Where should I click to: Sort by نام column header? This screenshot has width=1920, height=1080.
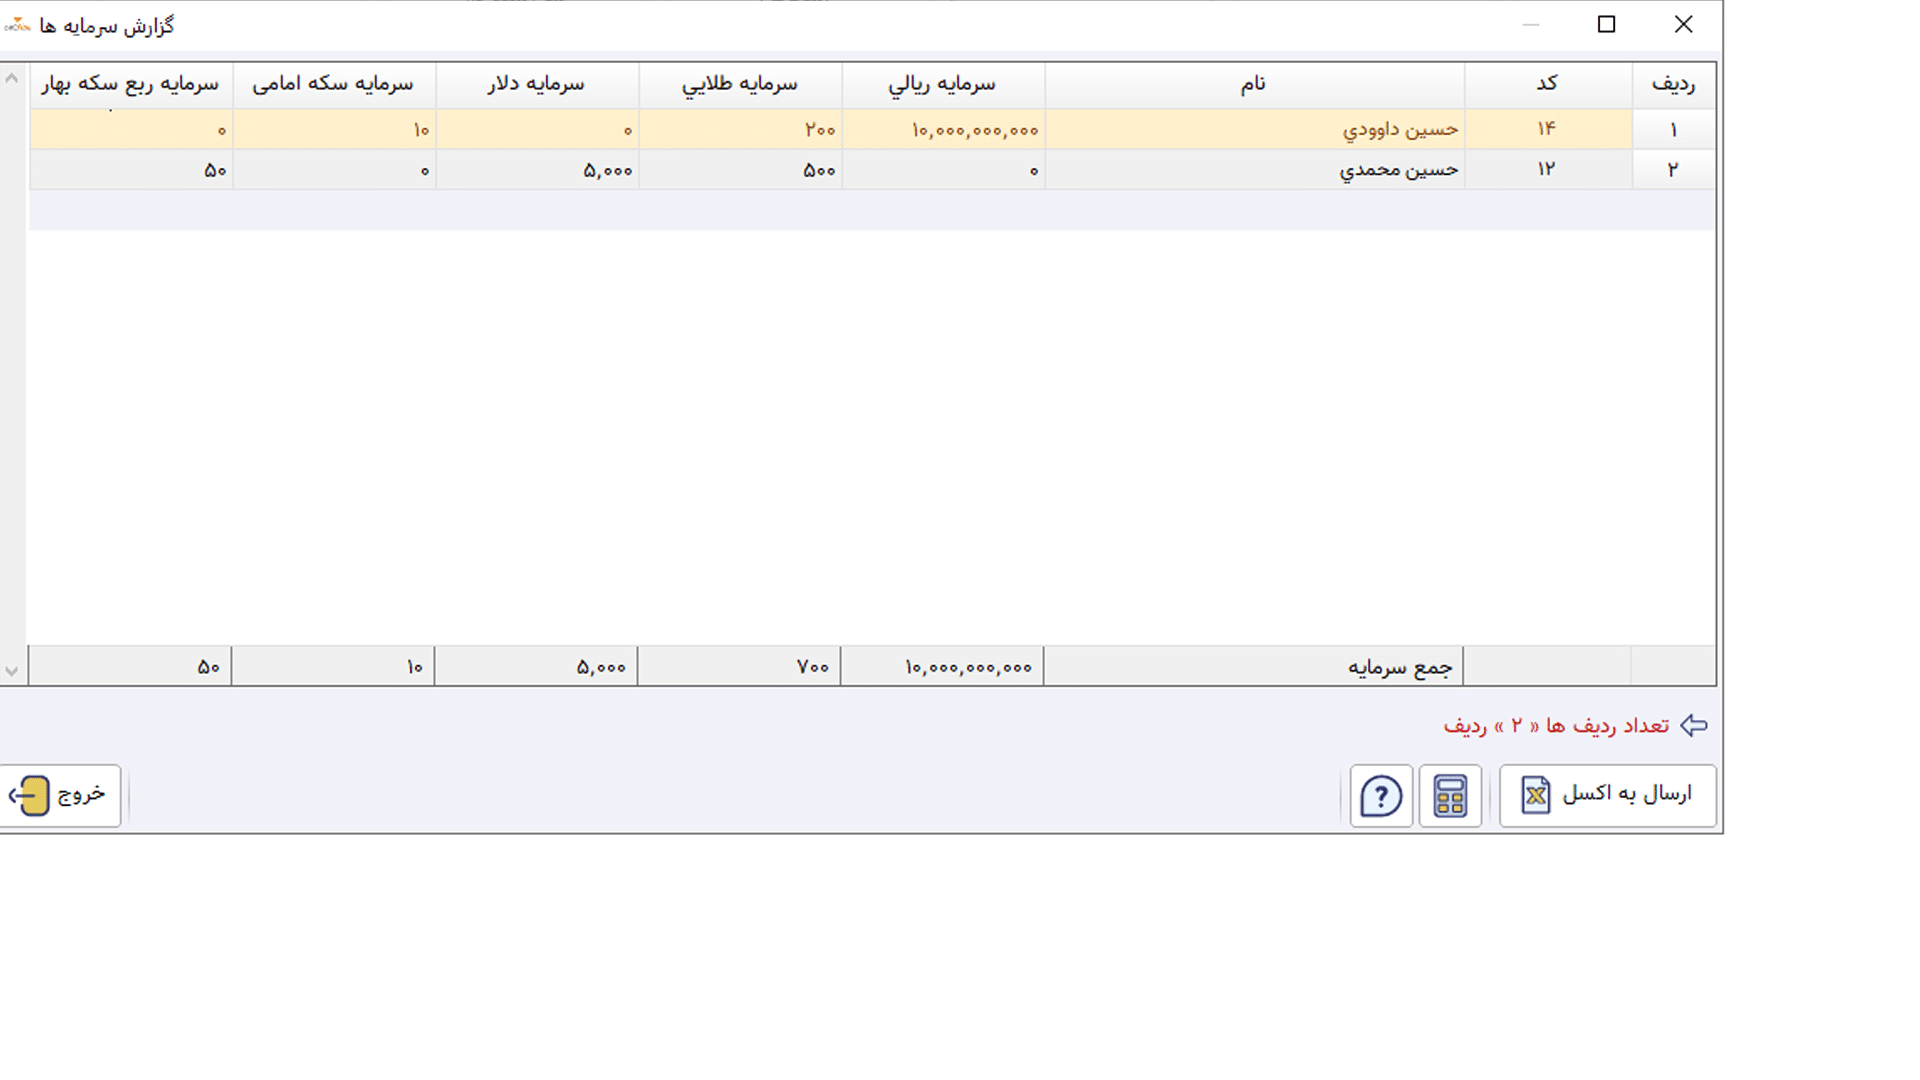1255,85
